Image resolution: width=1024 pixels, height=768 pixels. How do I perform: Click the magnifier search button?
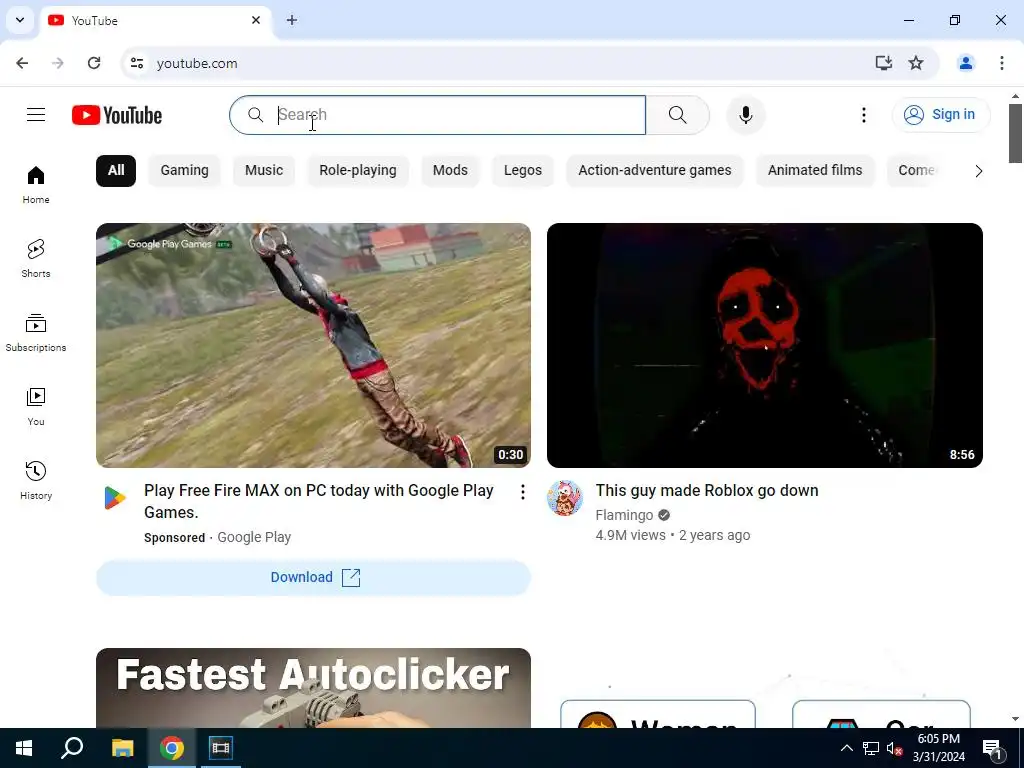point(677,115)
